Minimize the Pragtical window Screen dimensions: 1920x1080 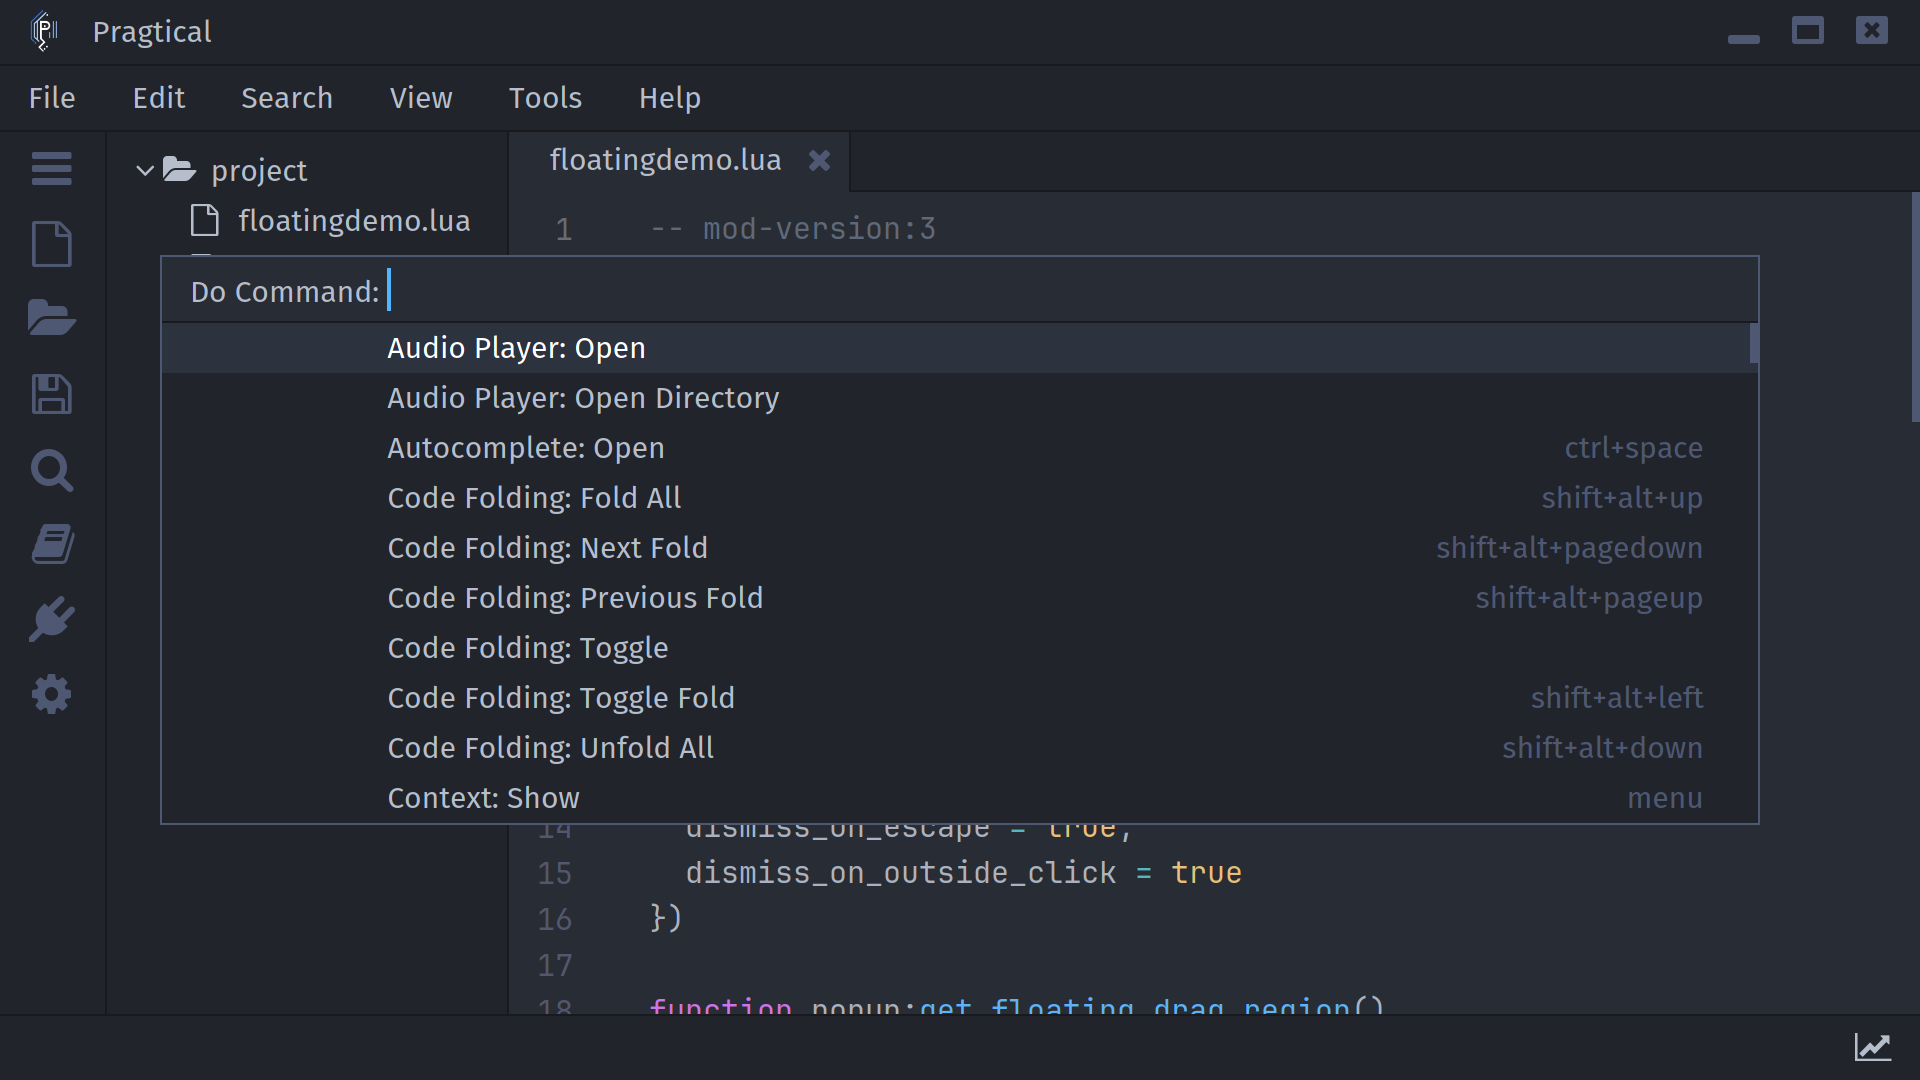pyautogui.click(x=1743, y=38)
